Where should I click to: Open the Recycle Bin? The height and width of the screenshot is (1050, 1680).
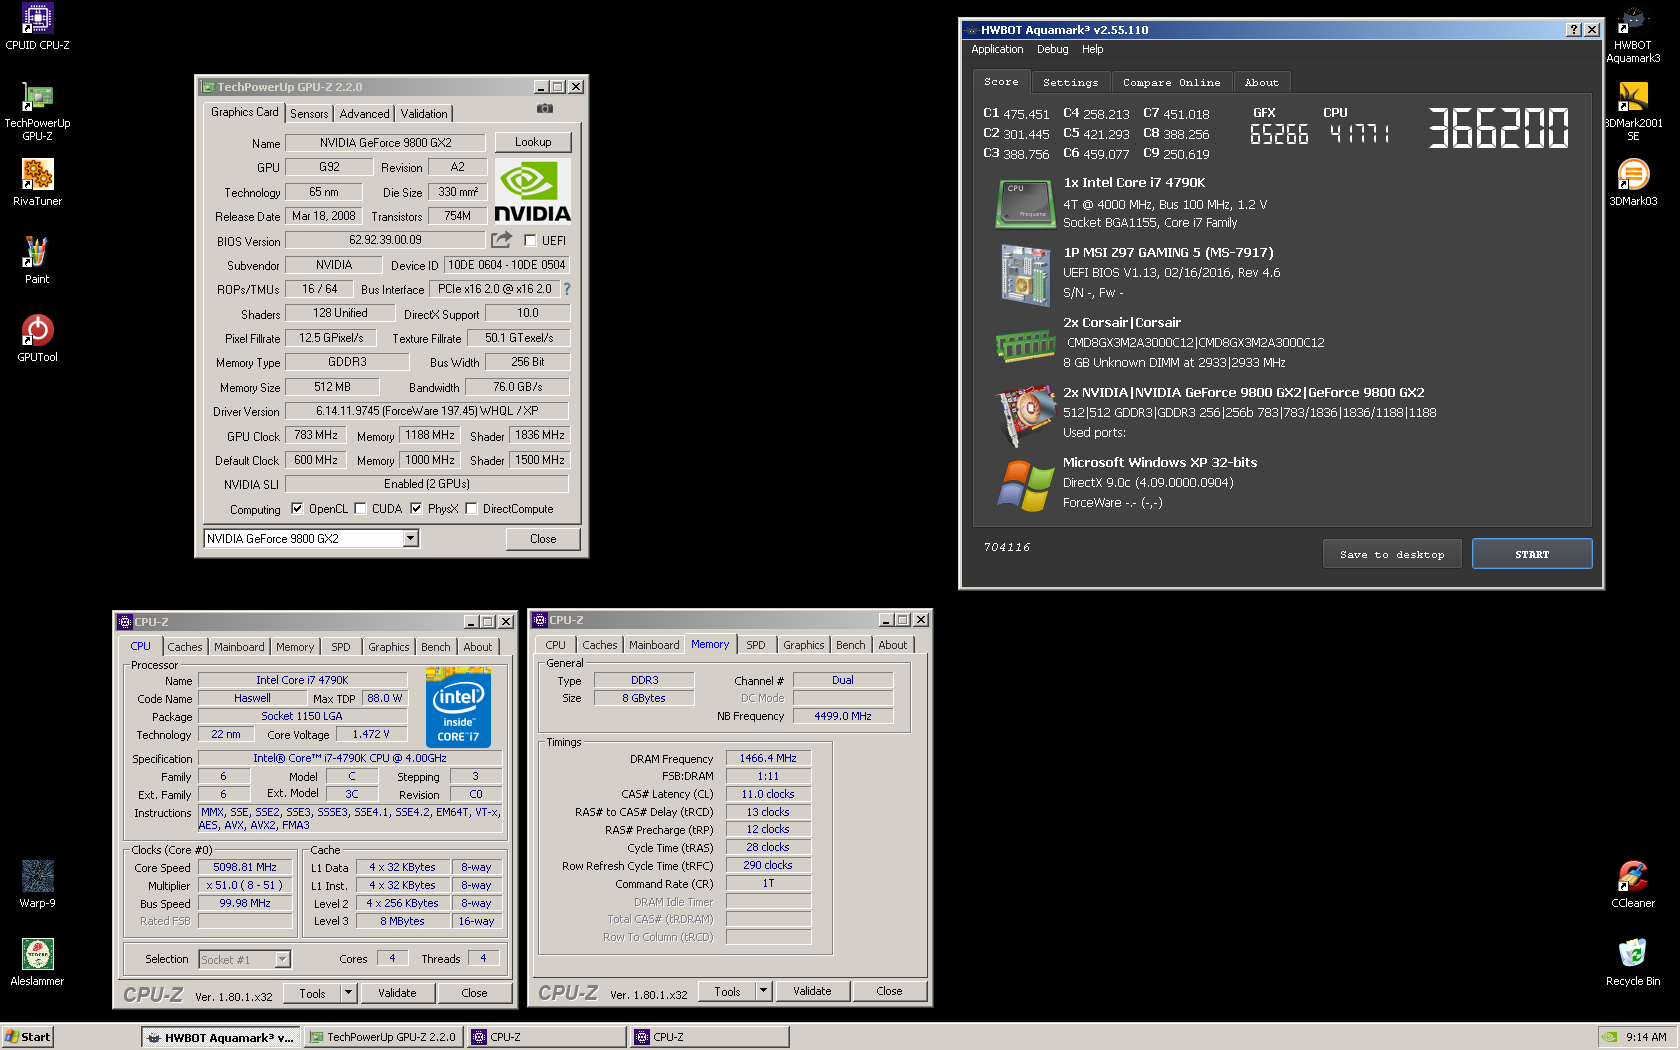(1633, 963)
